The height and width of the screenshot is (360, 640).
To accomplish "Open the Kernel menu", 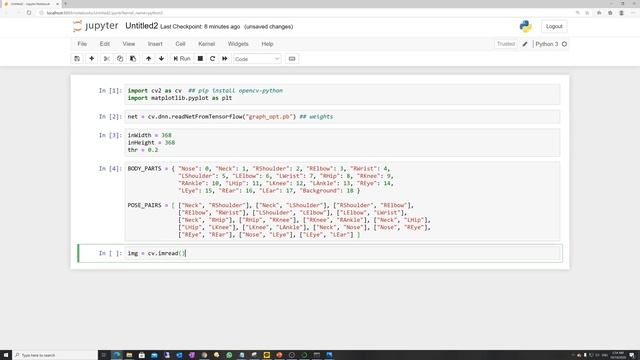I will click(x=207, y=44).
